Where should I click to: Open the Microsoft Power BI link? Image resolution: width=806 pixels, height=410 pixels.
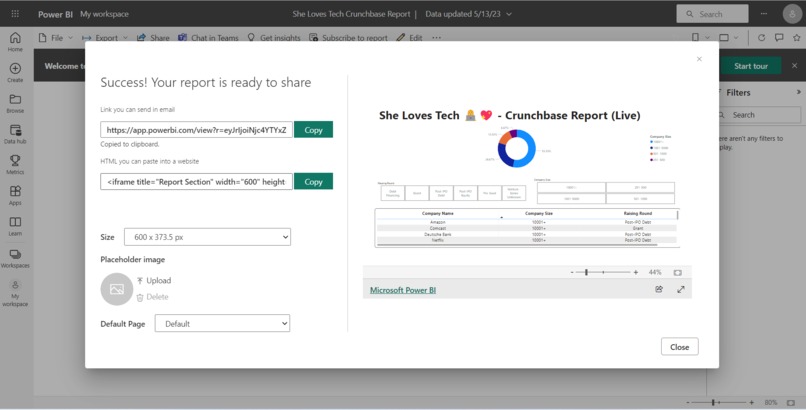[403, 290]
